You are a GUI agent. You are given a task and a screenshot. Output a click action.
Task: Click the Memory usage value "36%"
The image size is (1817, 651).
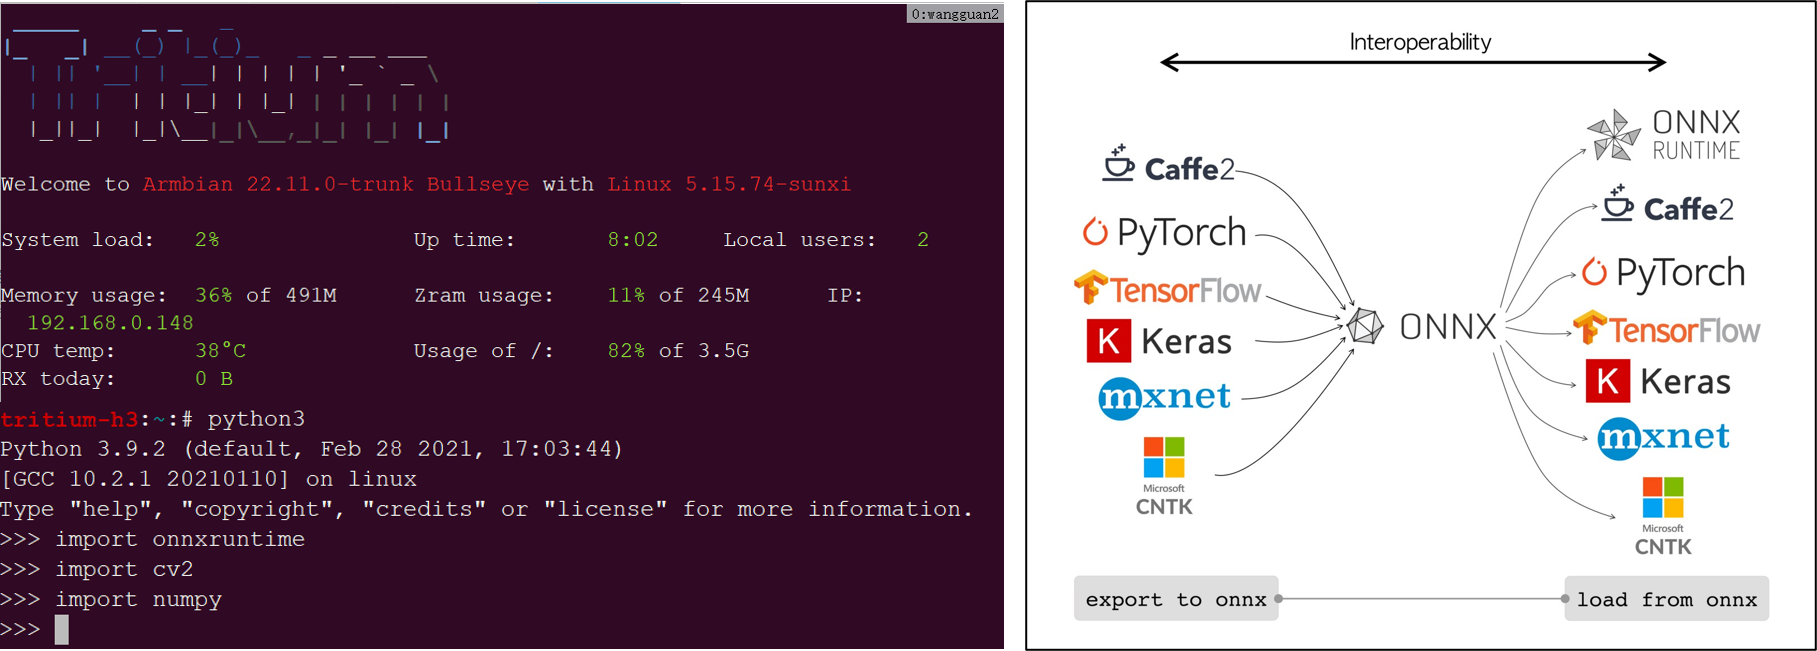[214, 295]
